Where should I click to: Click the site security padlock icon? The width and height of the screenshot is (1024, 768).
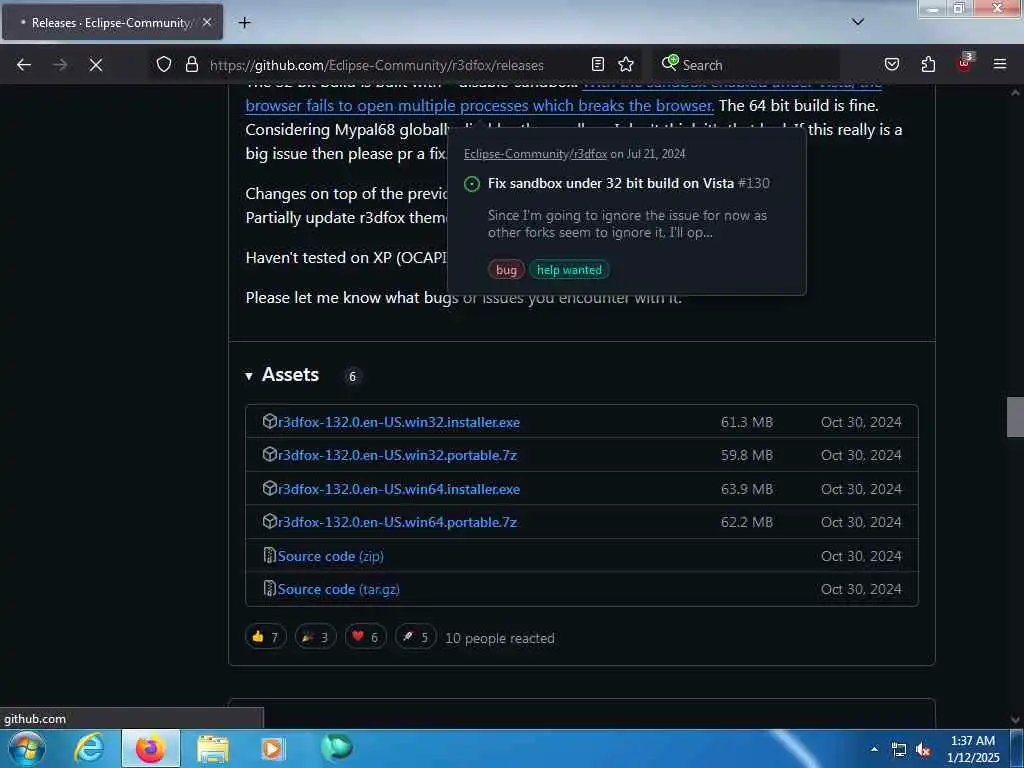pyautogui.click(x=191, y=65)
